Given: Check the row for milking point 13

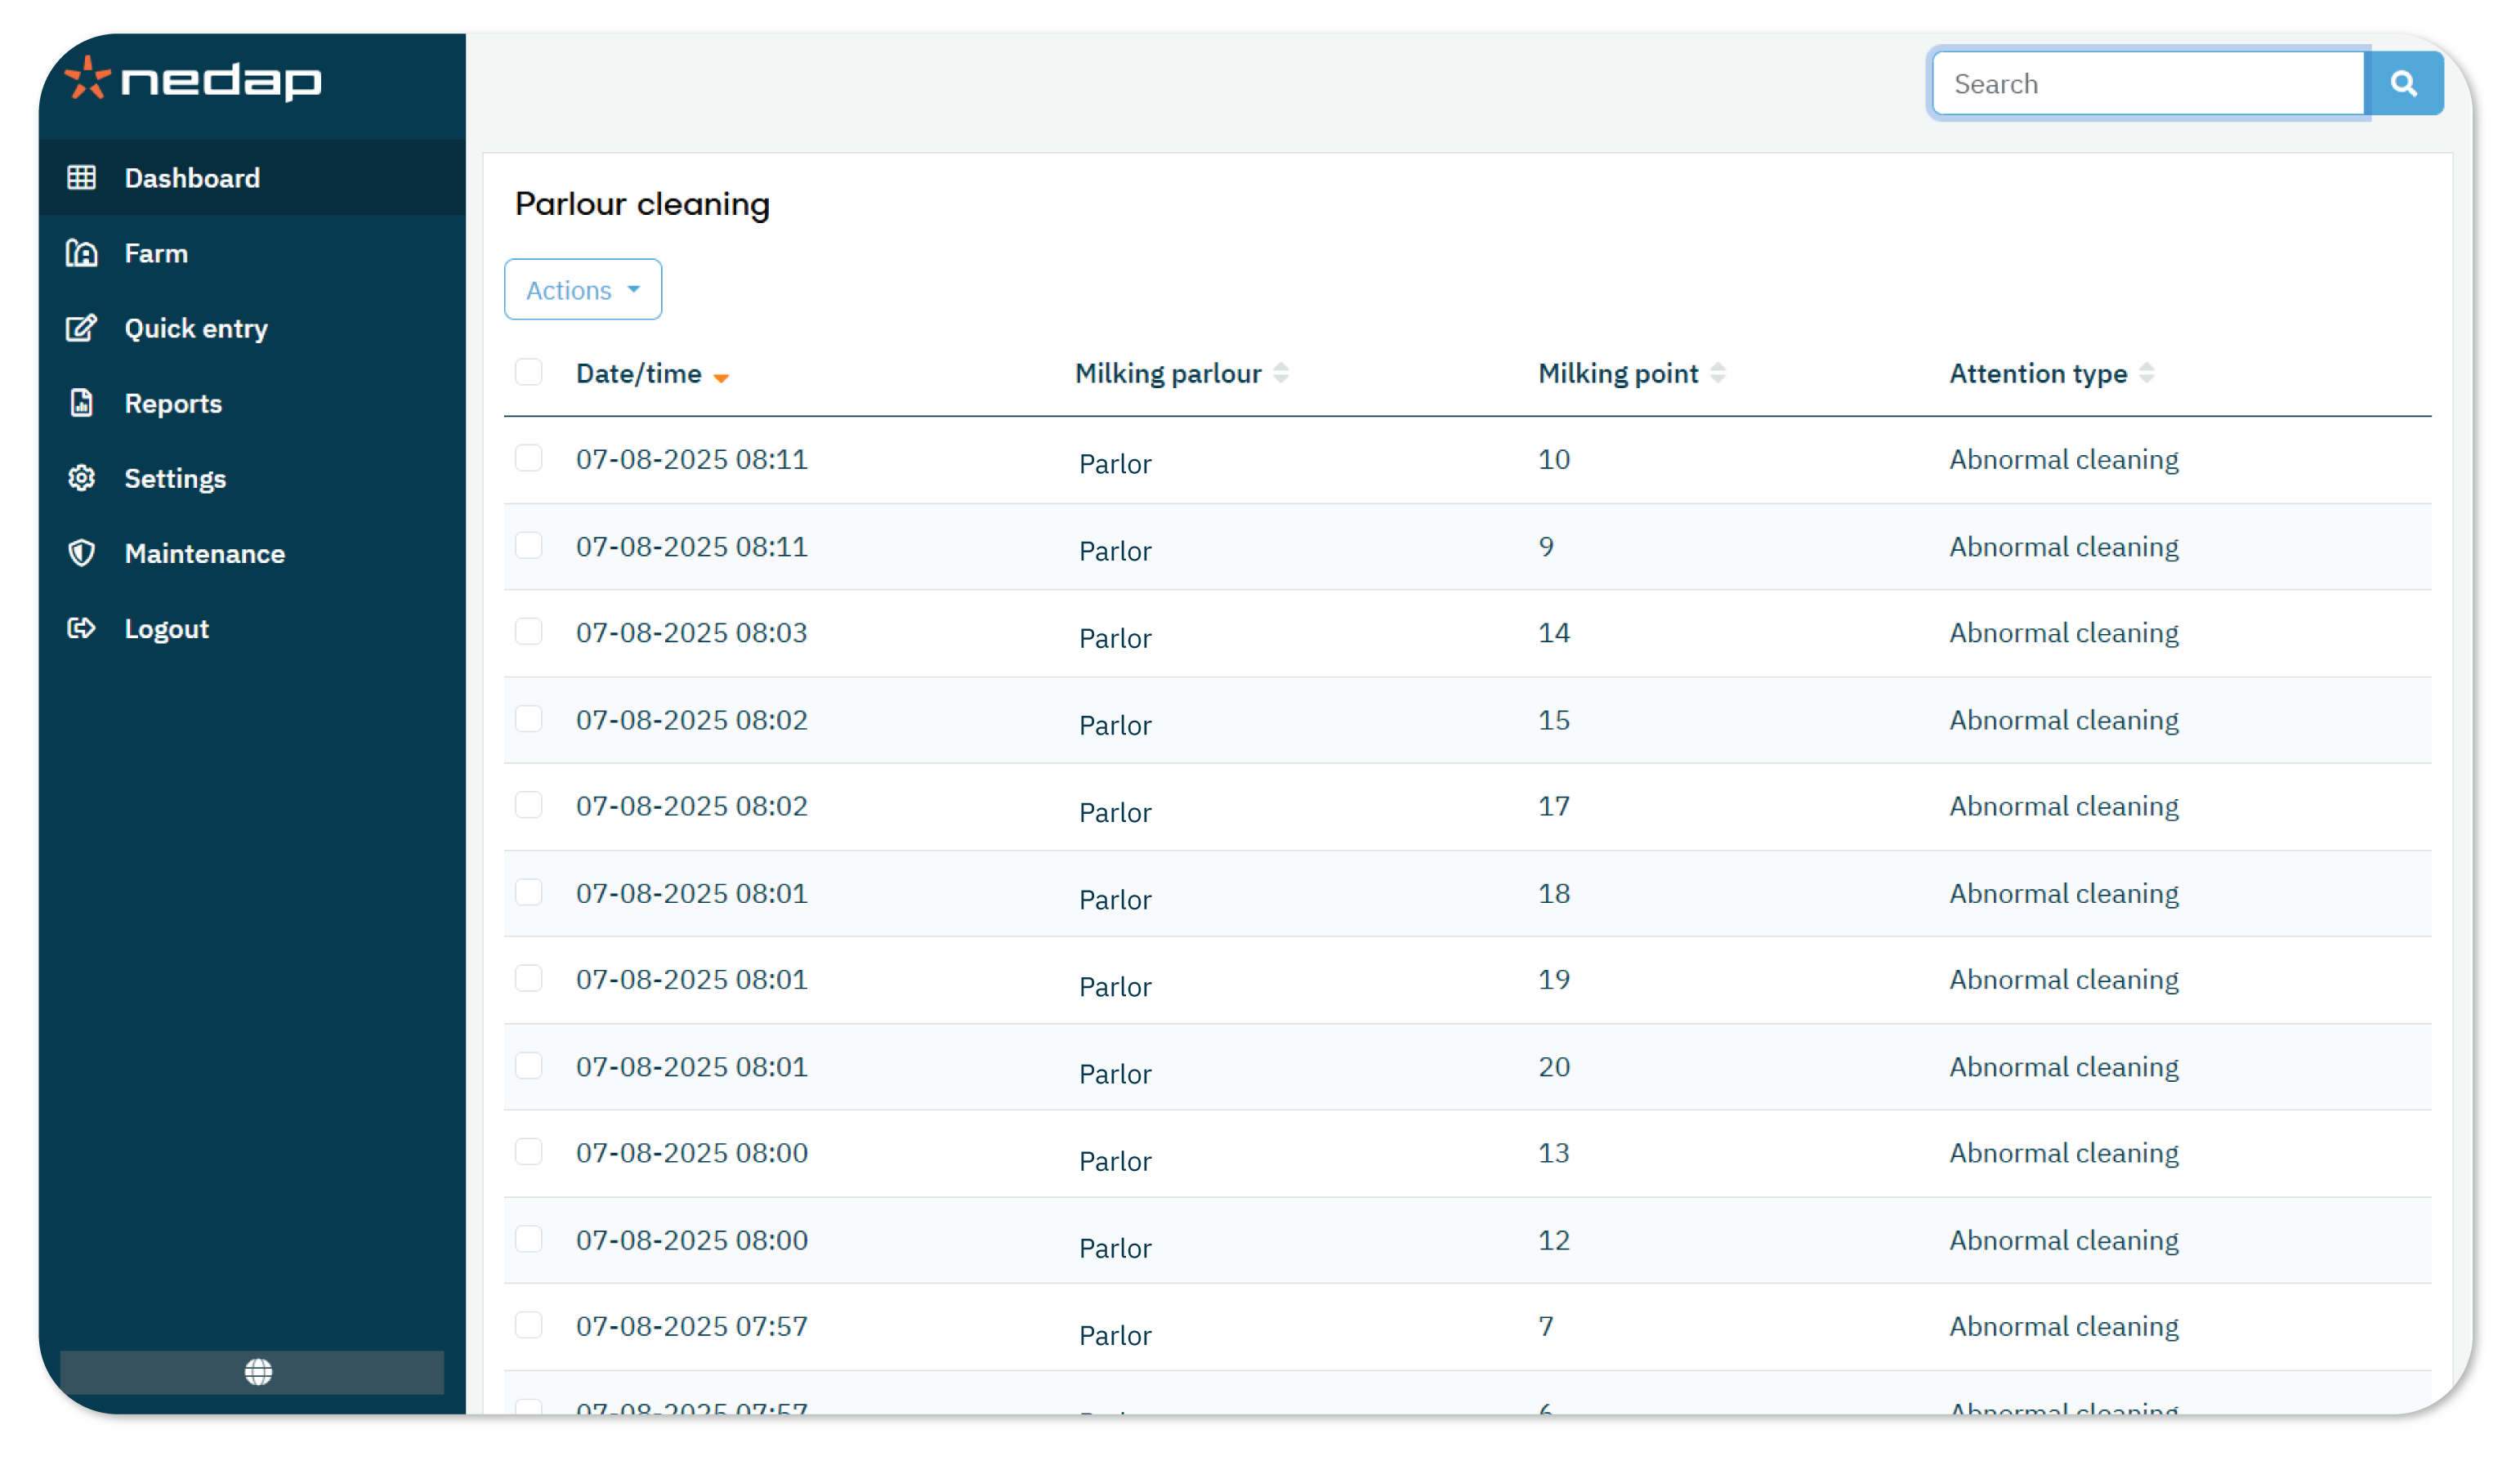Looking at the screenshot, I should click(529, 1152).
